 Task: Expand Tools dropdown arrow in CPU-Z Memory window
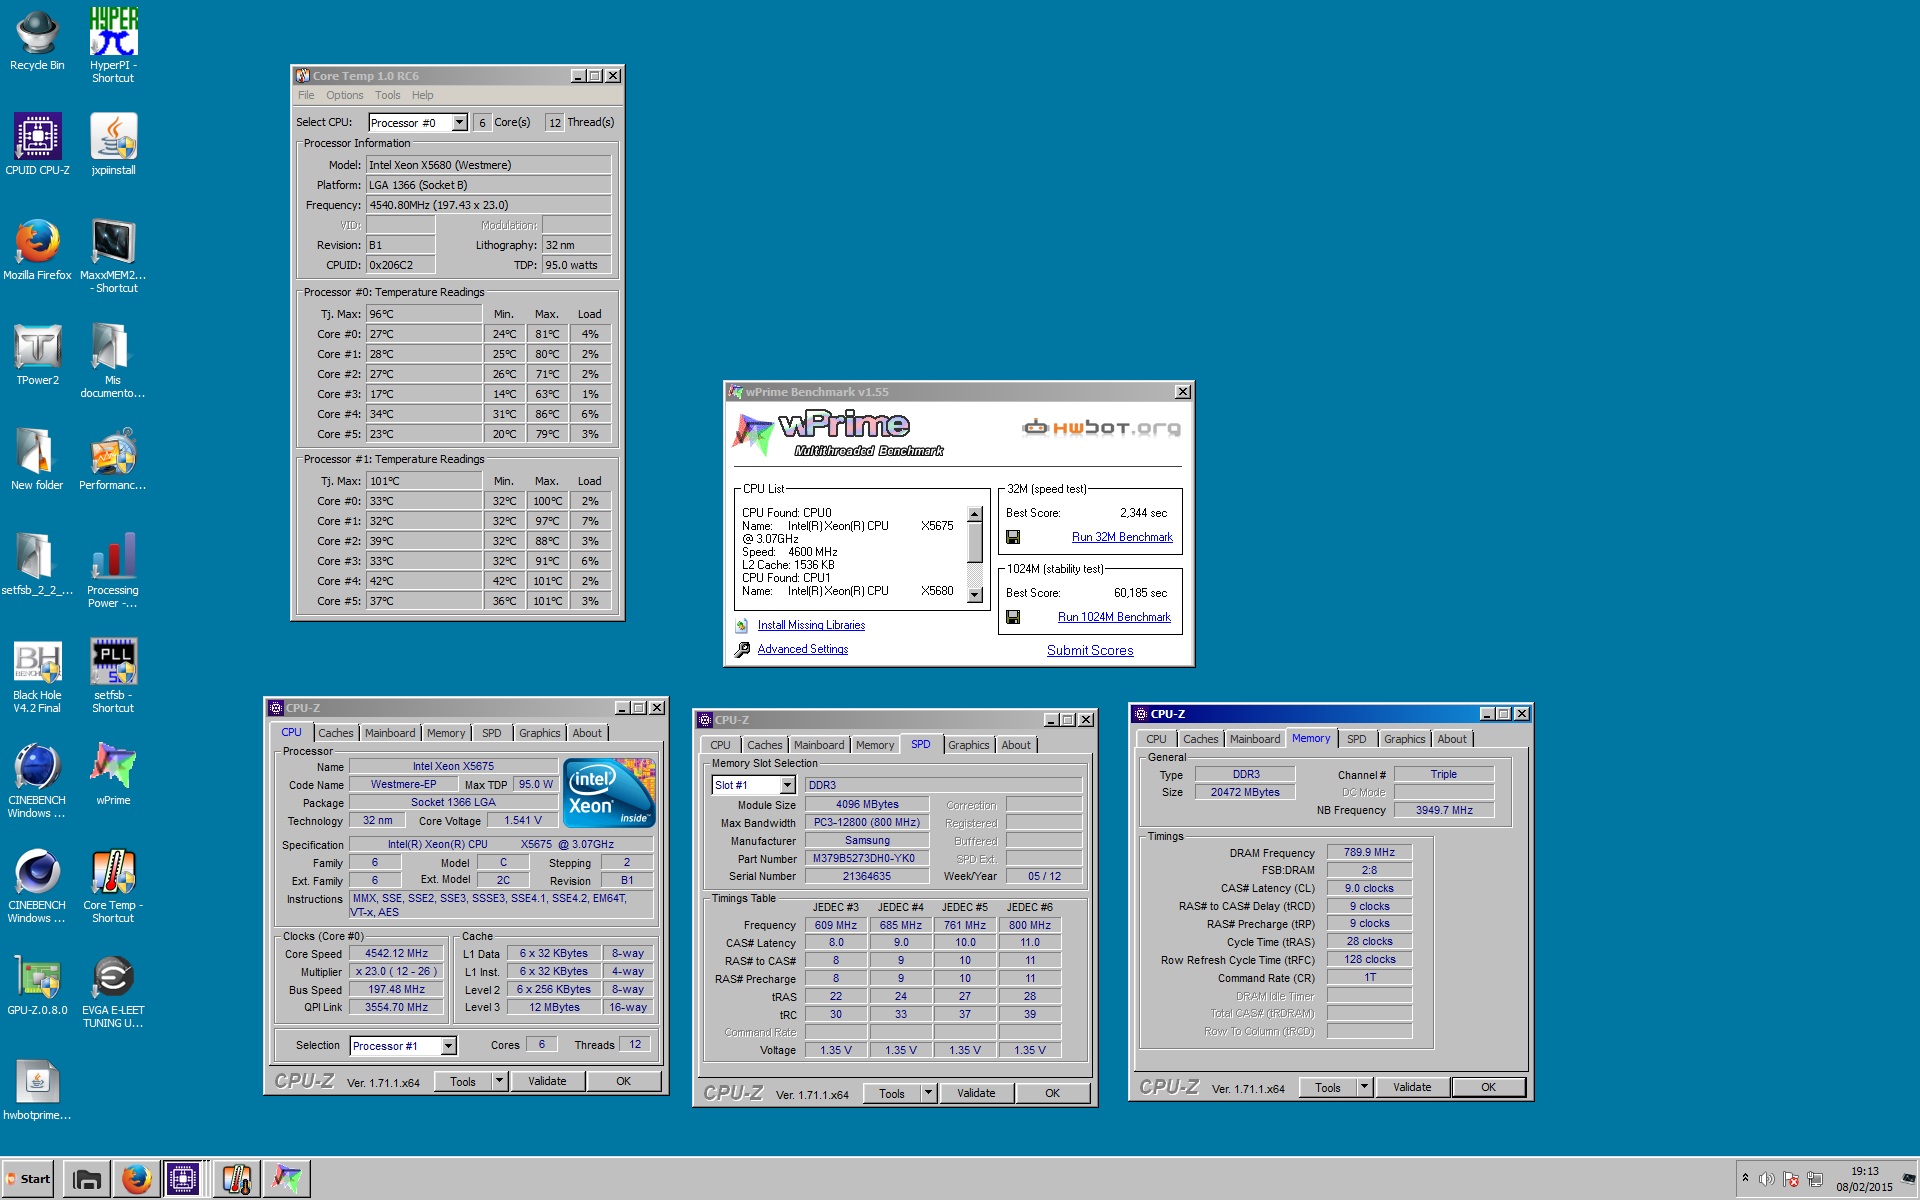click(x=1365, y=1087)
